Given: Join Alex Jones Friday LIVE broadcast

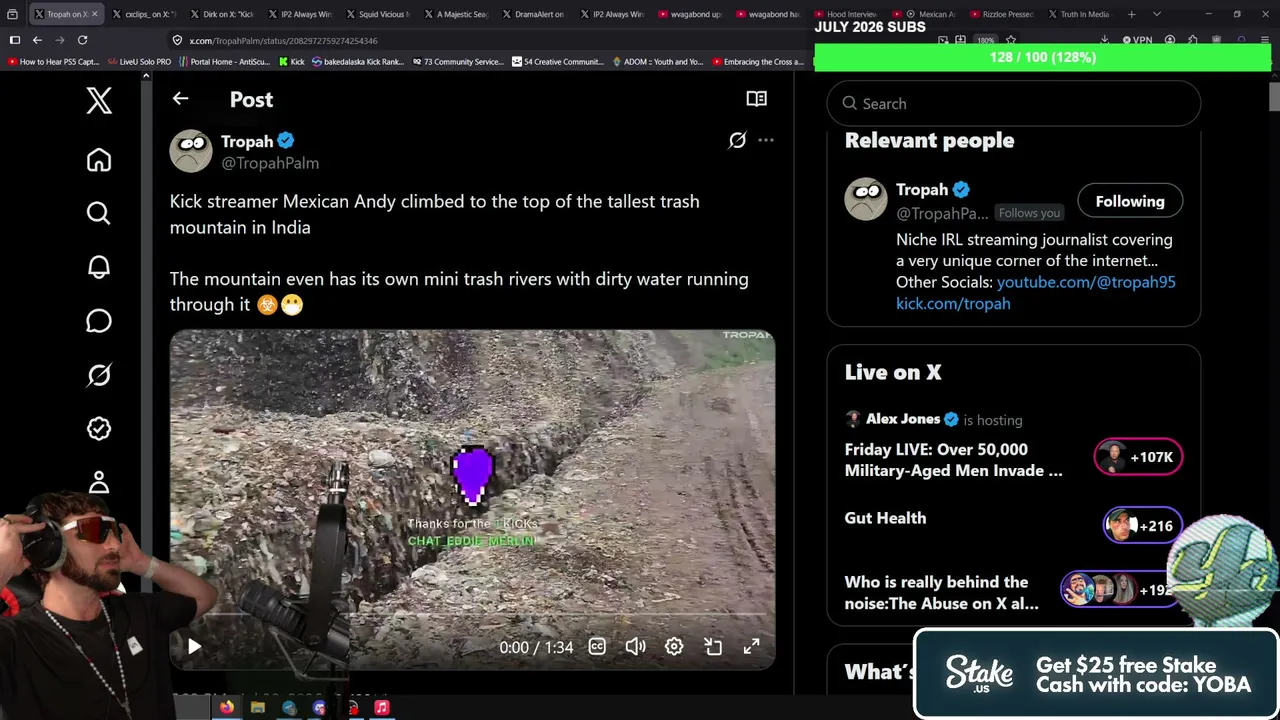Looking at the screenshot, I should click(953, 460).
